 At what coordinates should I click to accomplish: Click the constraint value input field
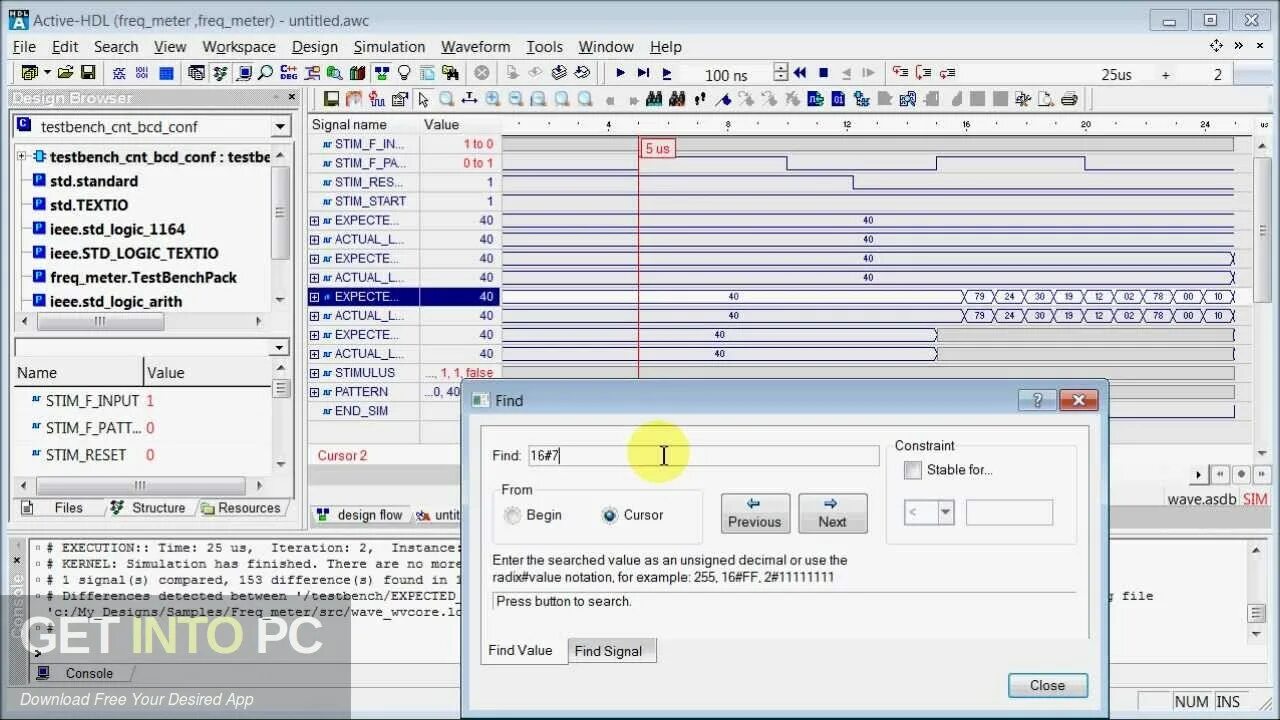1009,513
